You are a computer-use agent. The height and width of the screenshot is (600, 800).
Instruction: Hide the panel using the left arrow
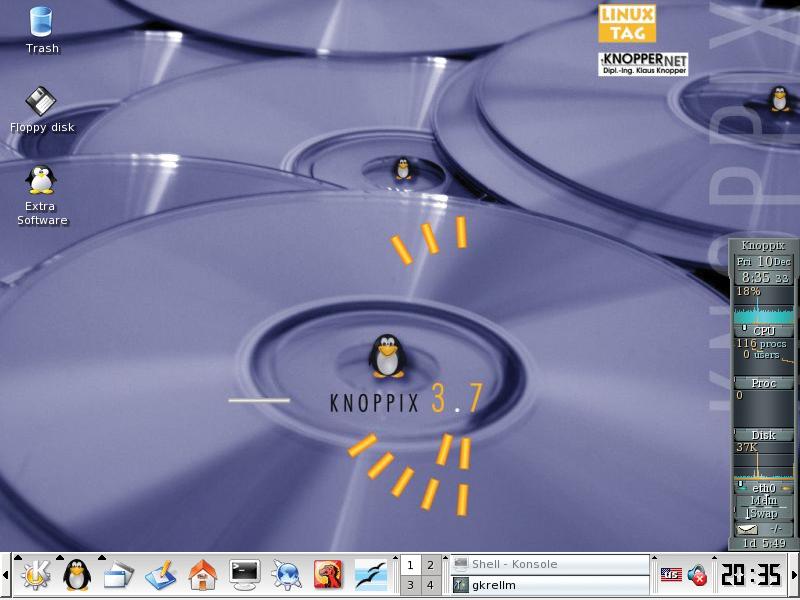pos(6,576)
